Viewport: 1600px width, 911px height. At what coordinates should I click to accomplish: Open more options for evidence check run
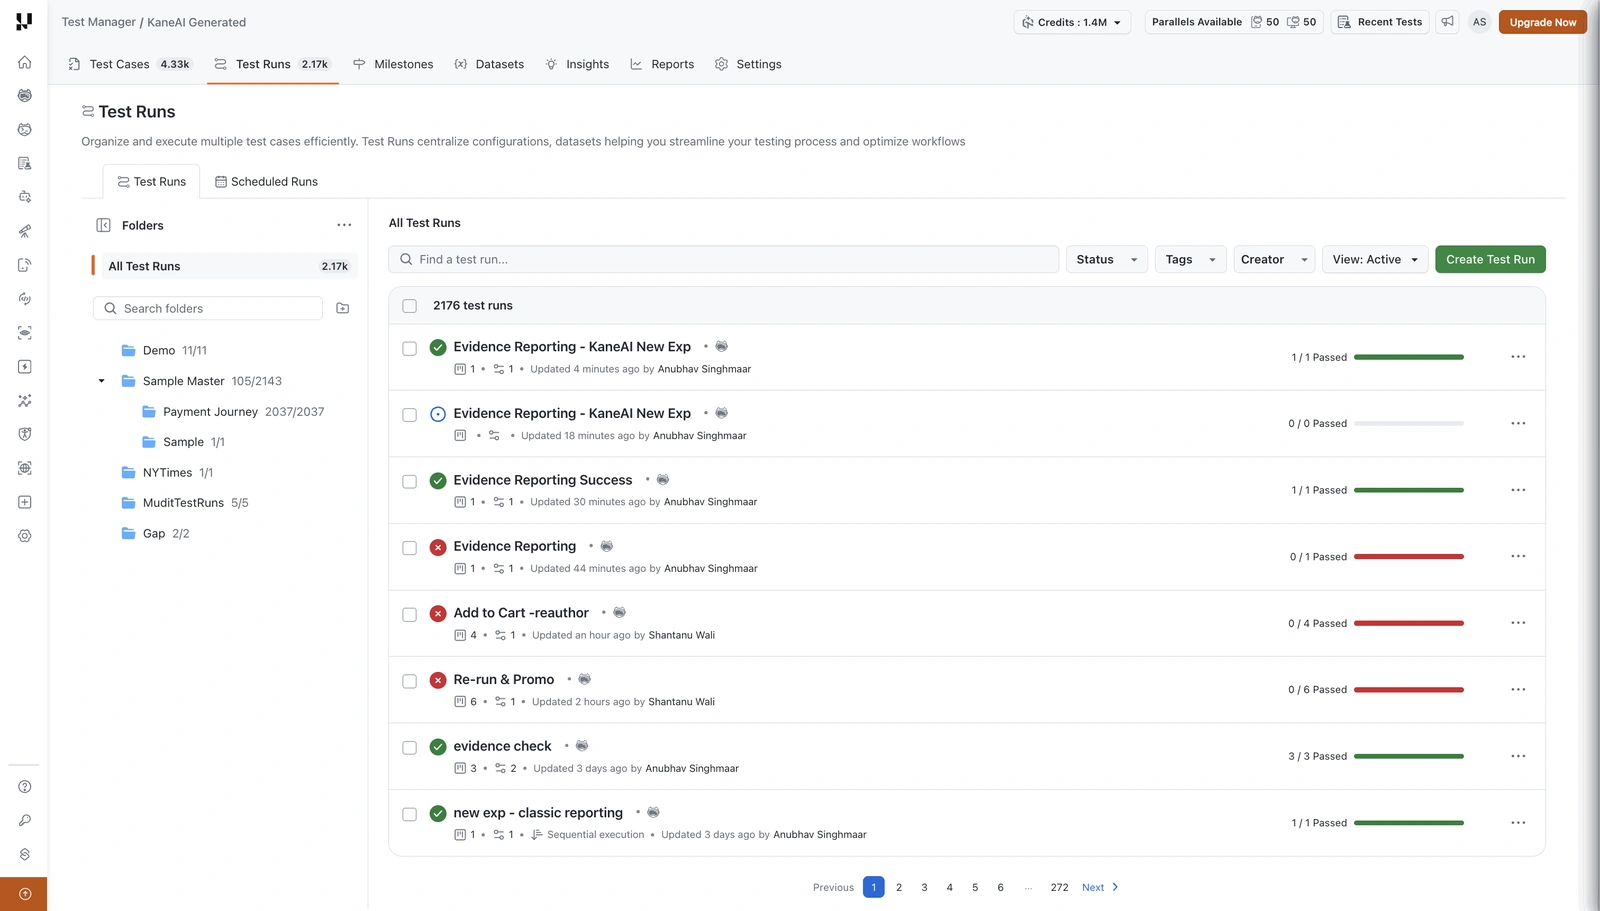coord(1518,756)
